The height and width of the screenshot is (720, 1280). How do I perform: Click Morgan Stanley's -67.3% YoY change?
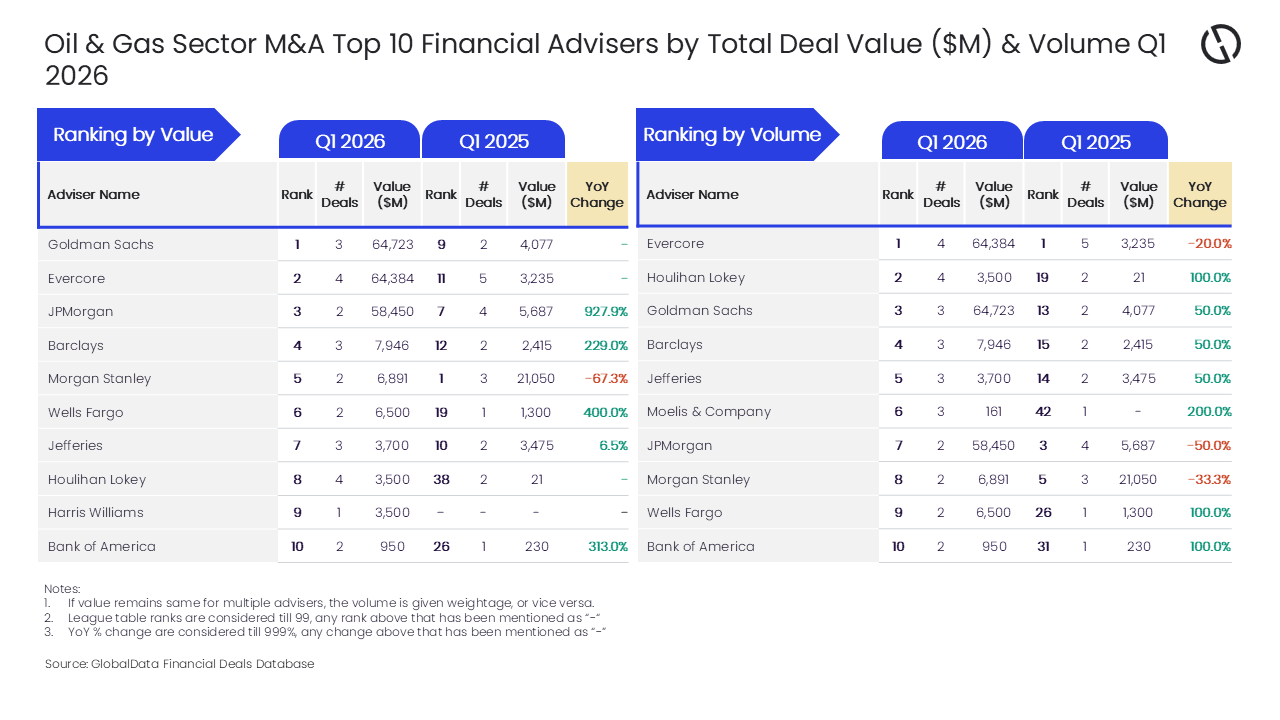tap(606, 378)
